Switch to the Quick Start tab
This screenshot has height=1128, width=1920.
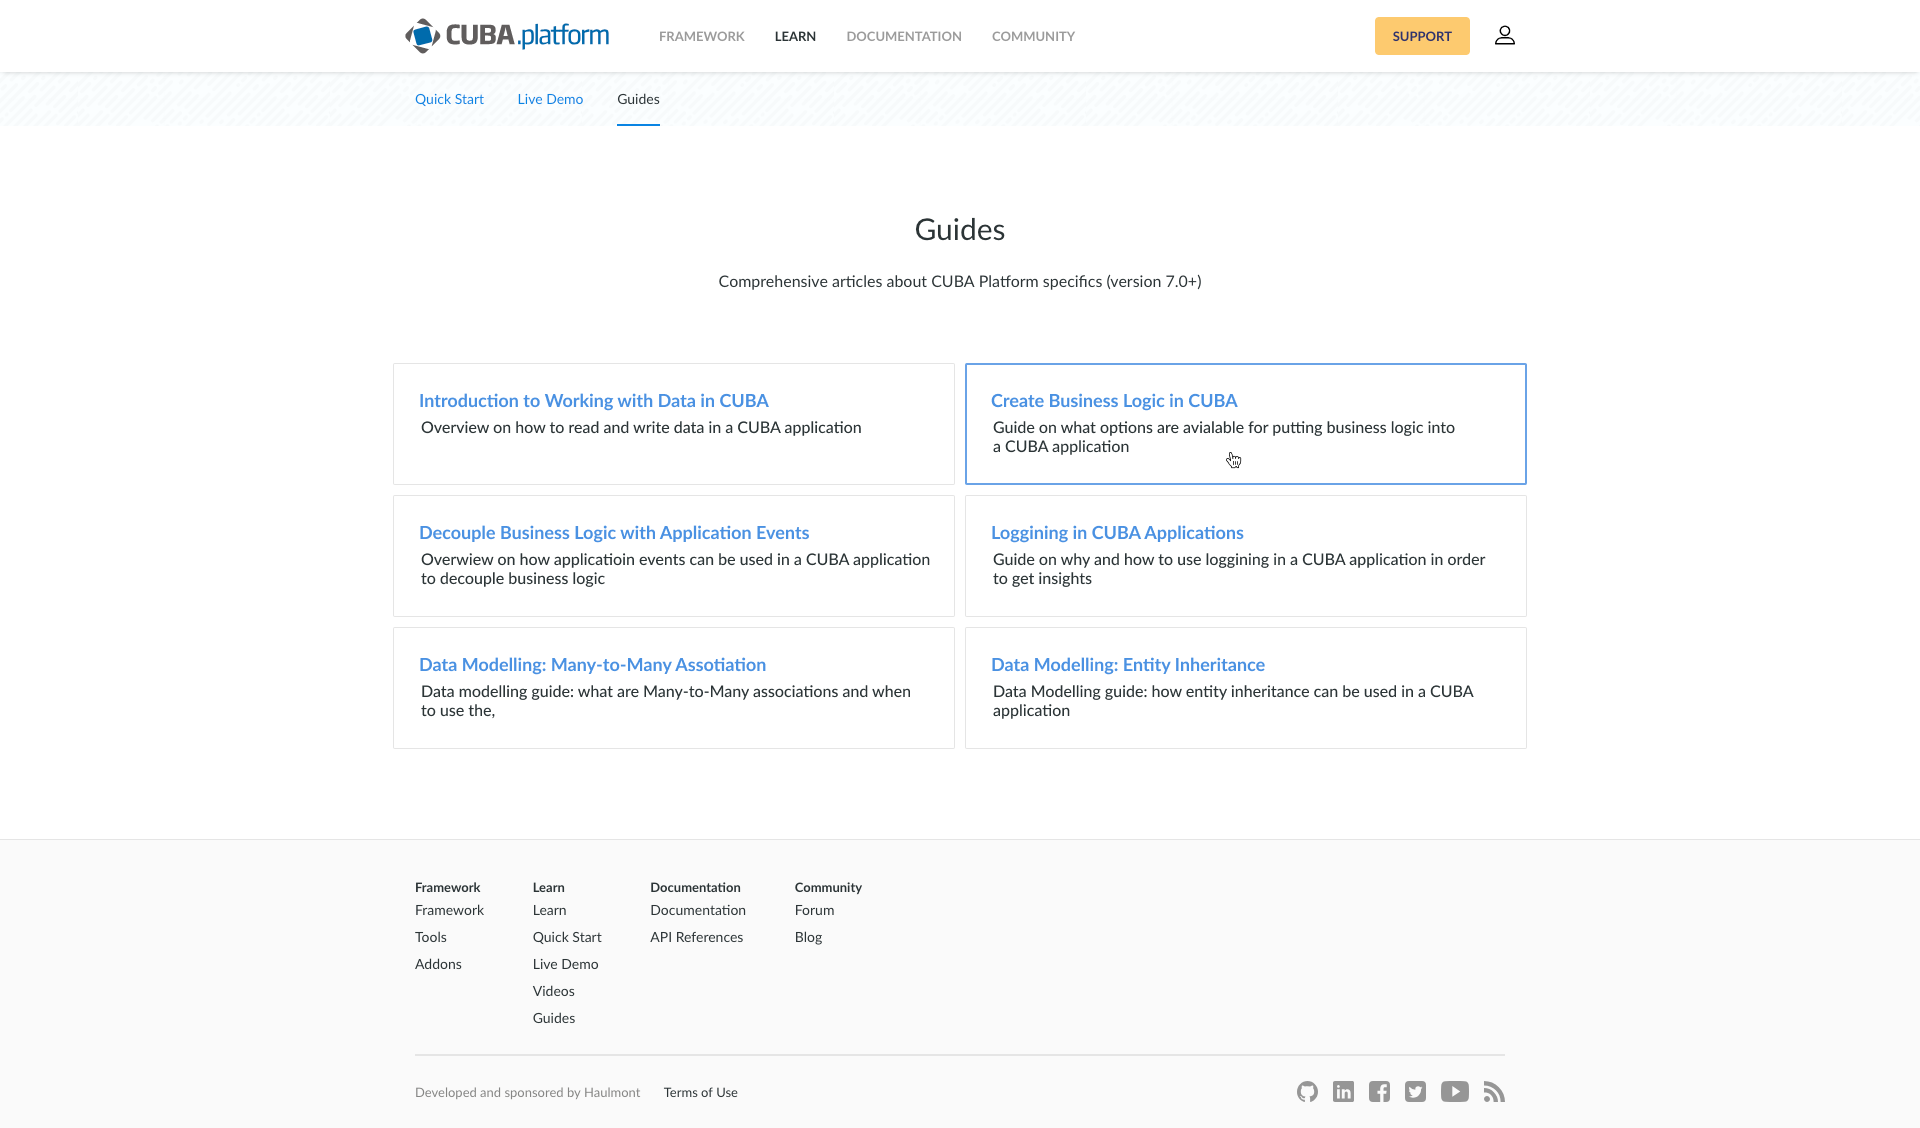tap(449, 99)
